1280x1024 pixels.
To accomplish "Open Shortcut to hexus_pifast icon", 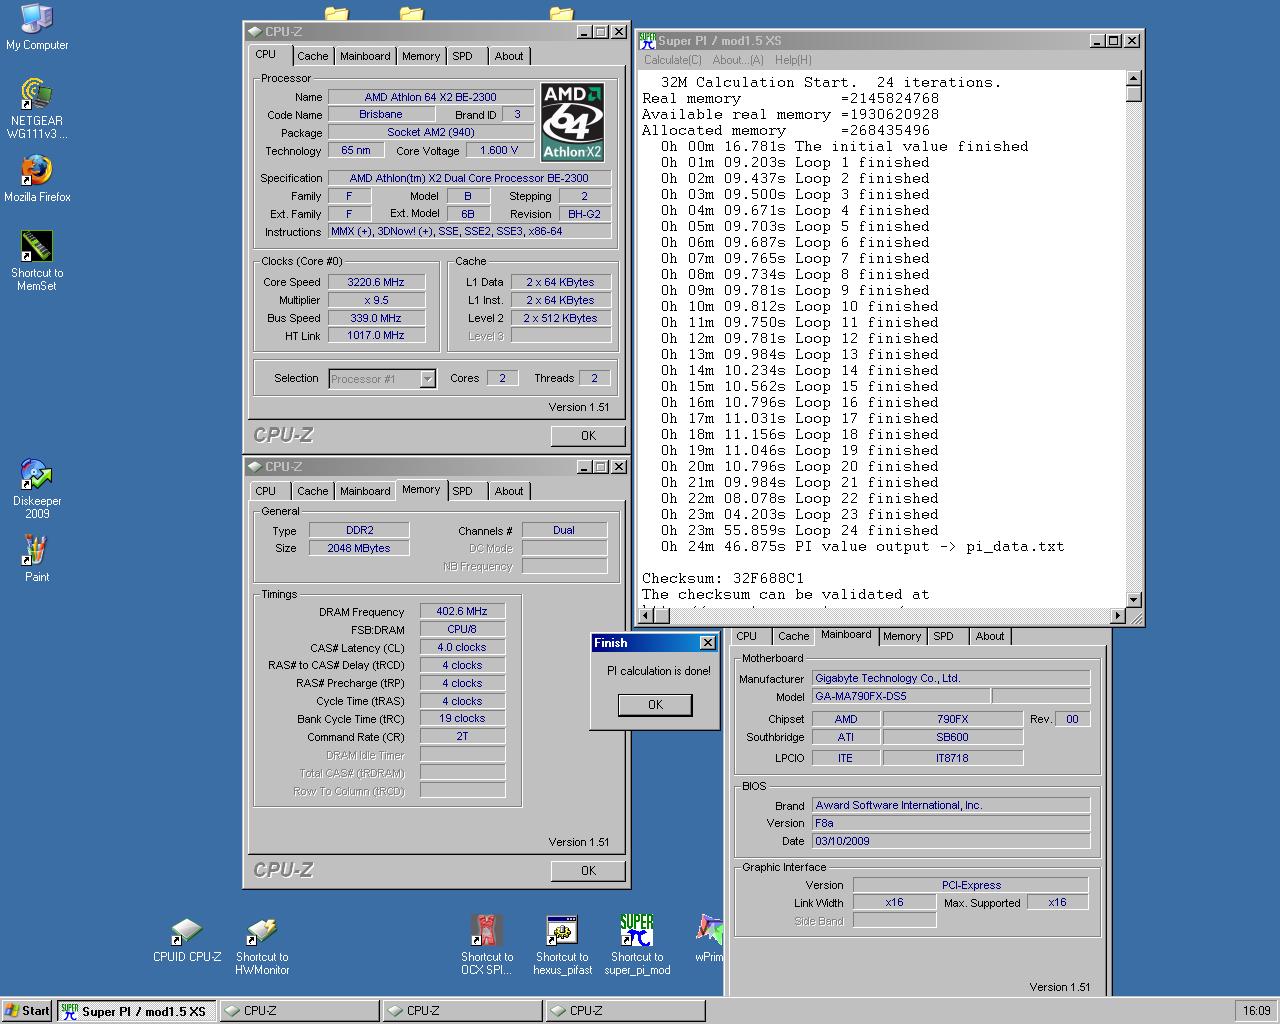I will pos(562,945).
